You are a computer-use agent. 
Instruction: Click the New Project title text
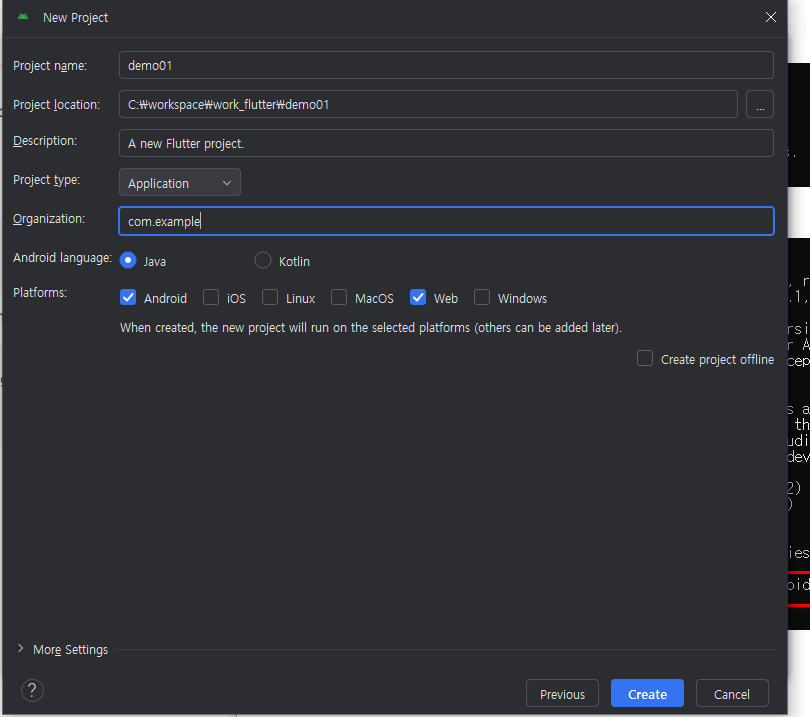click(75, 18)
